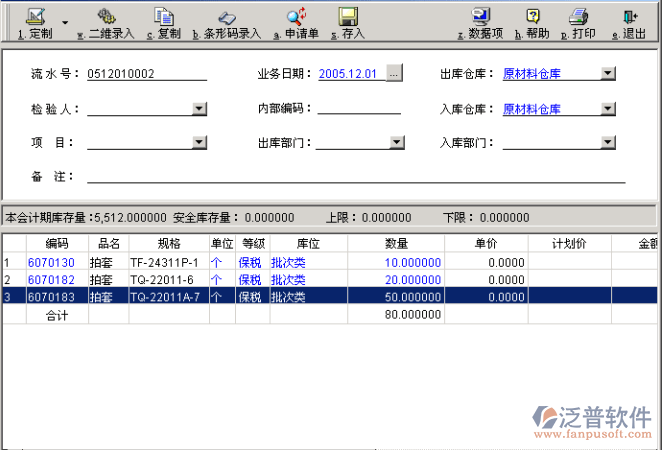Click the 二维录入 toolbar icon
Screen dimensions: 662x450
click(x=105, y=17)
